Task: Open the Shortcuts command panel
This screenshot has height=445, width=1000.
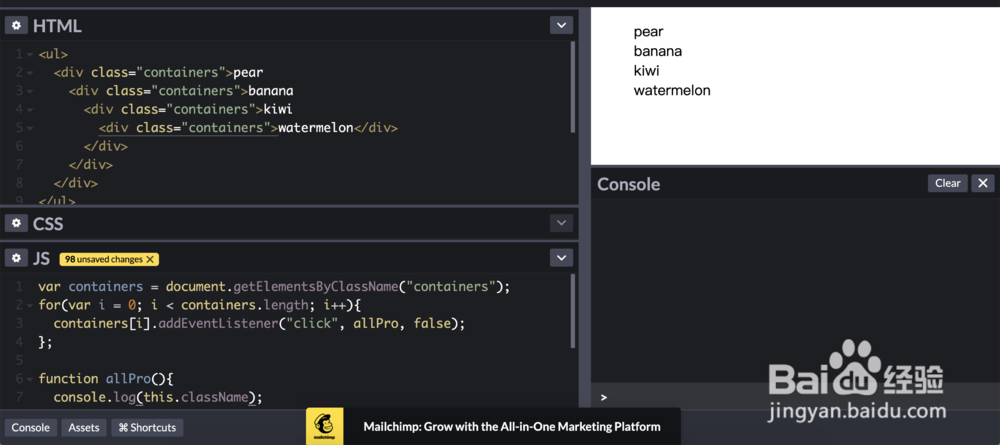Action: 147,427
